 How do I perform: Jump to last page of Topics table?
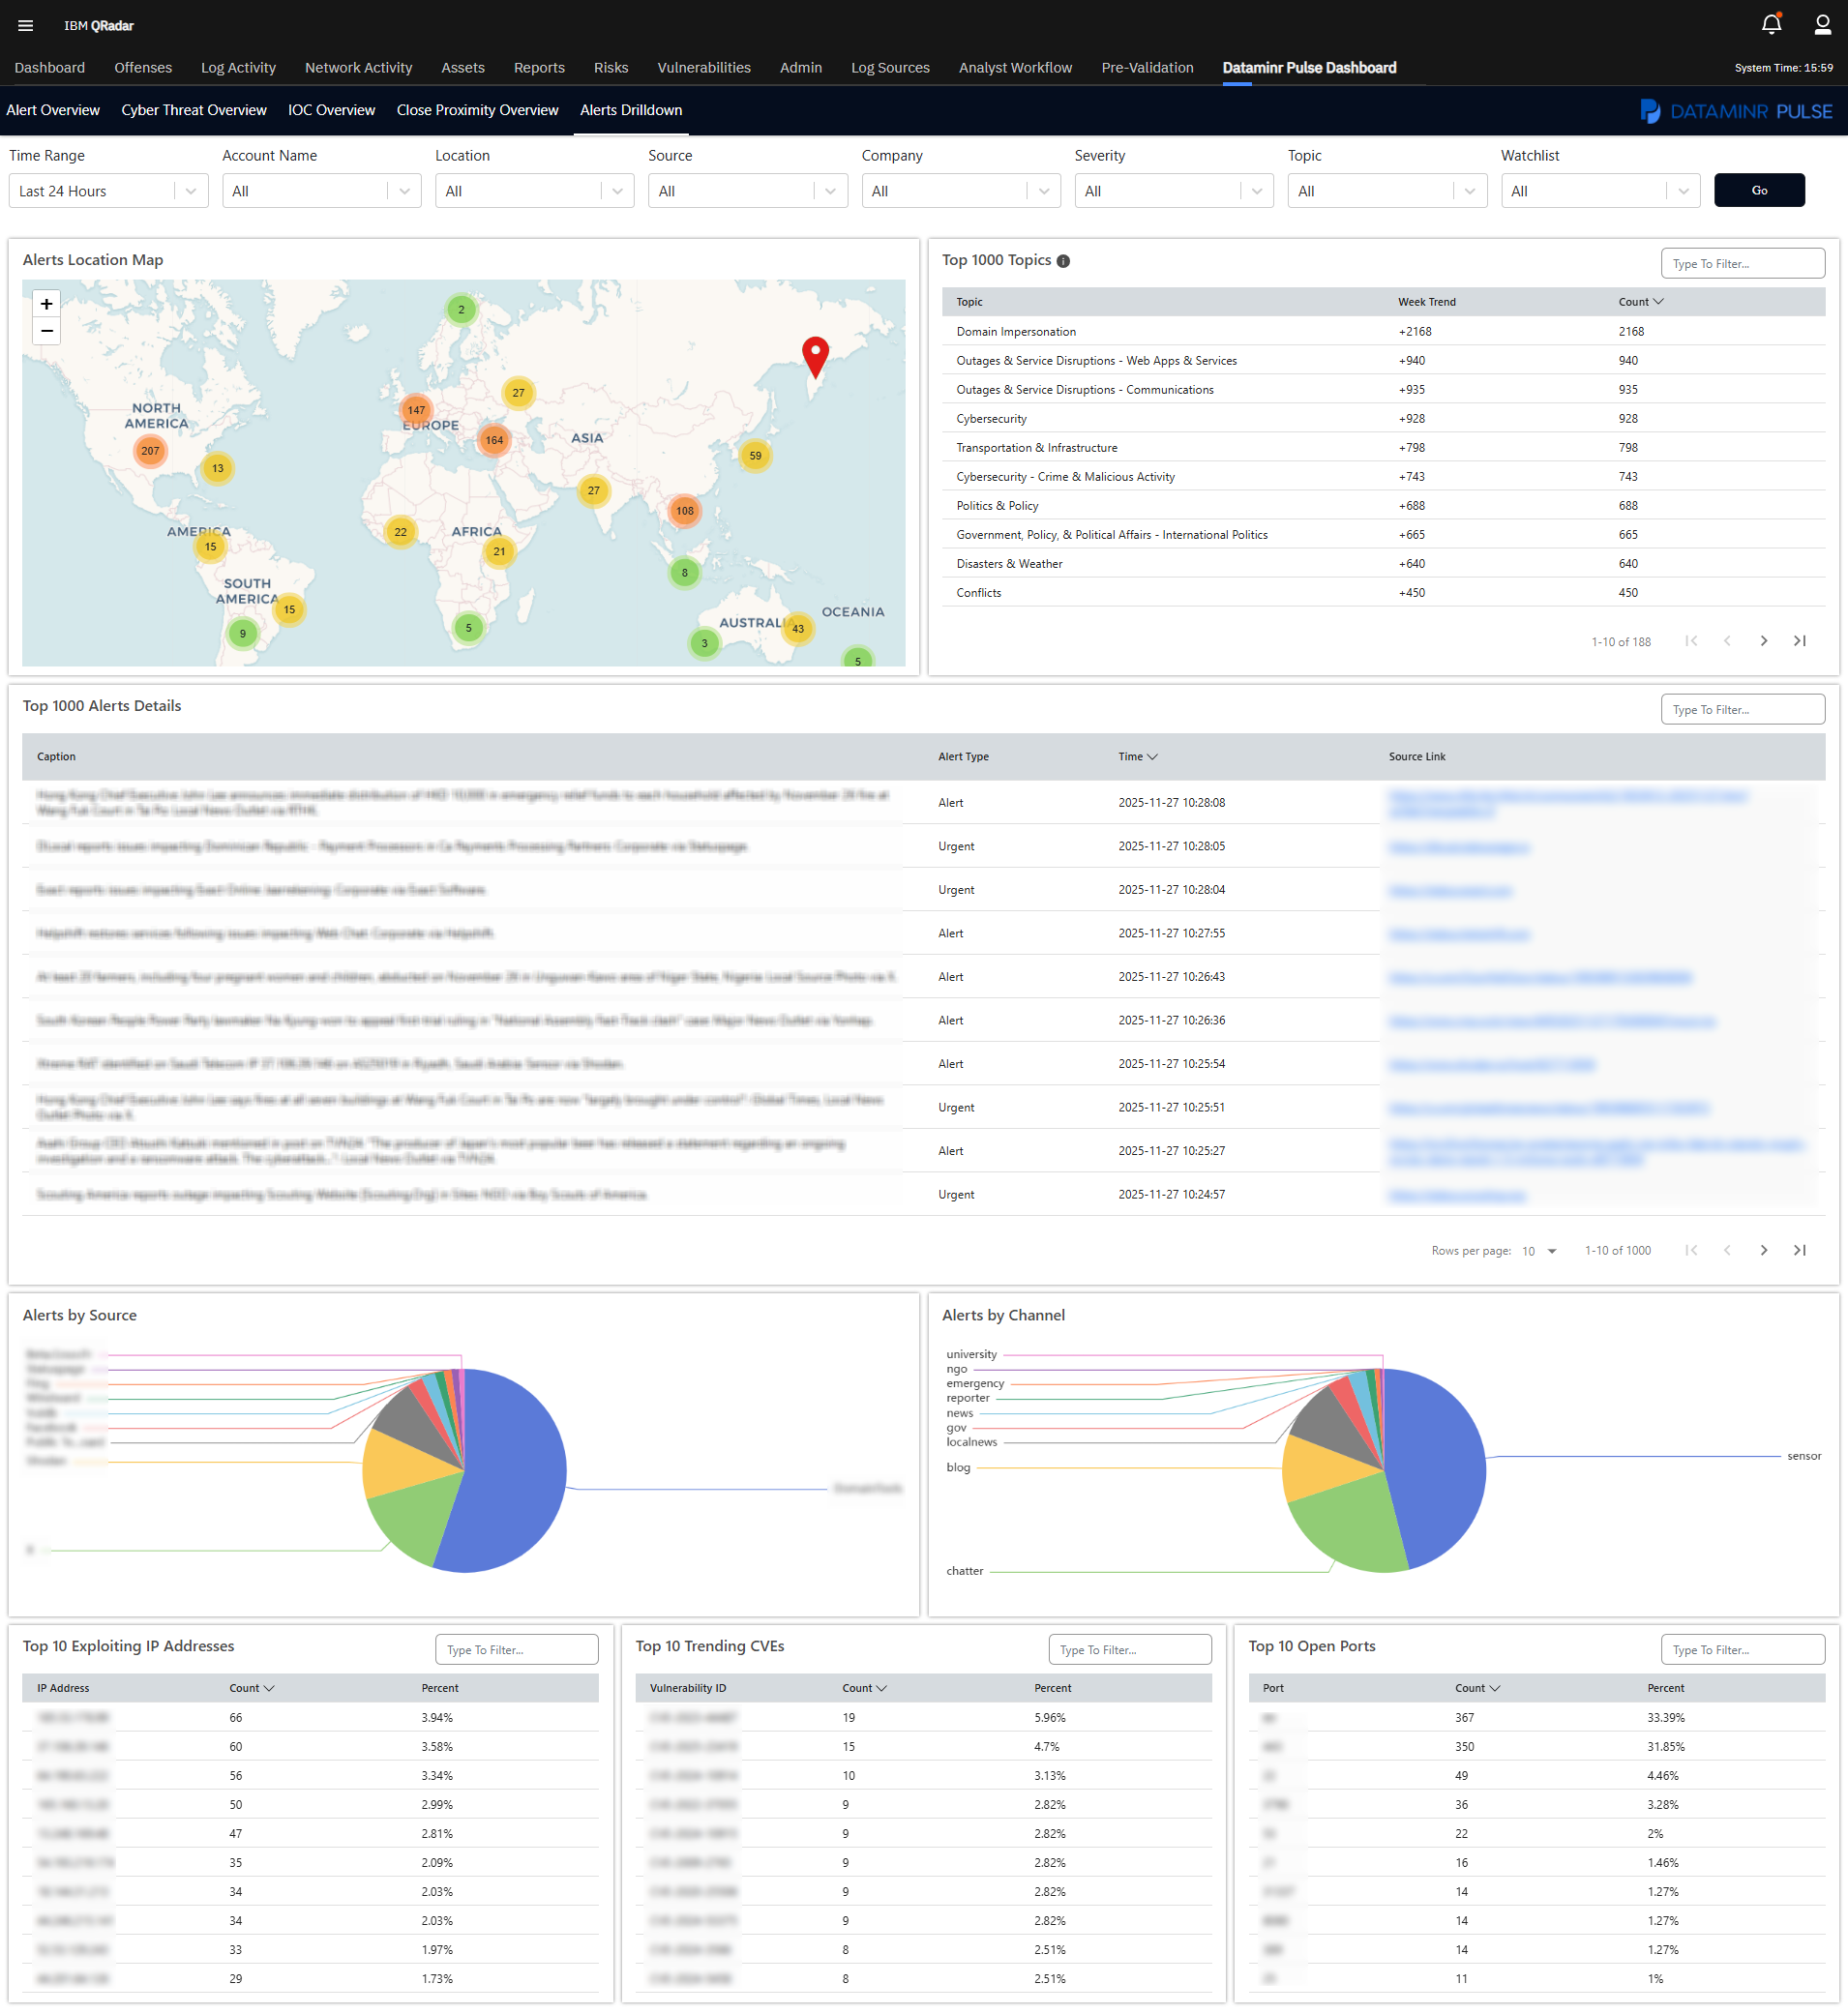tap(1799, 641)
